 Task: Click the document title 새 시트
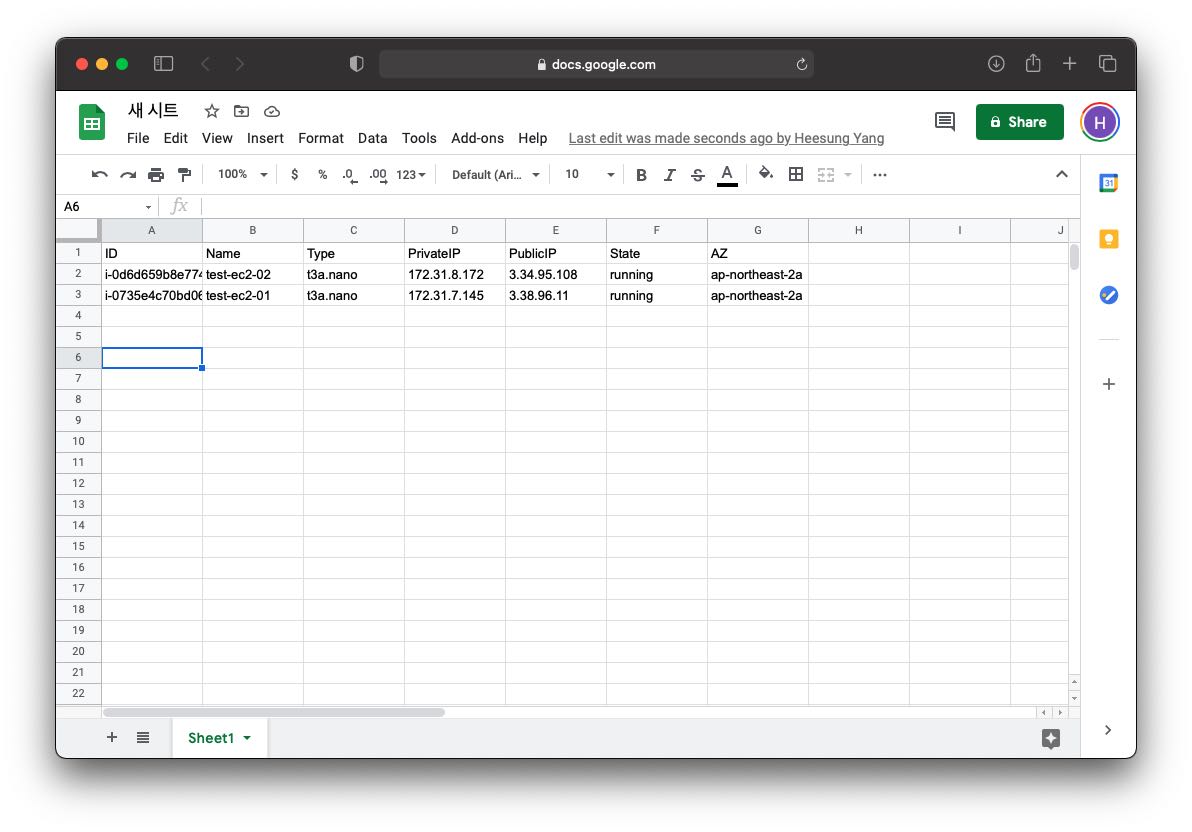tap(153, 110)
